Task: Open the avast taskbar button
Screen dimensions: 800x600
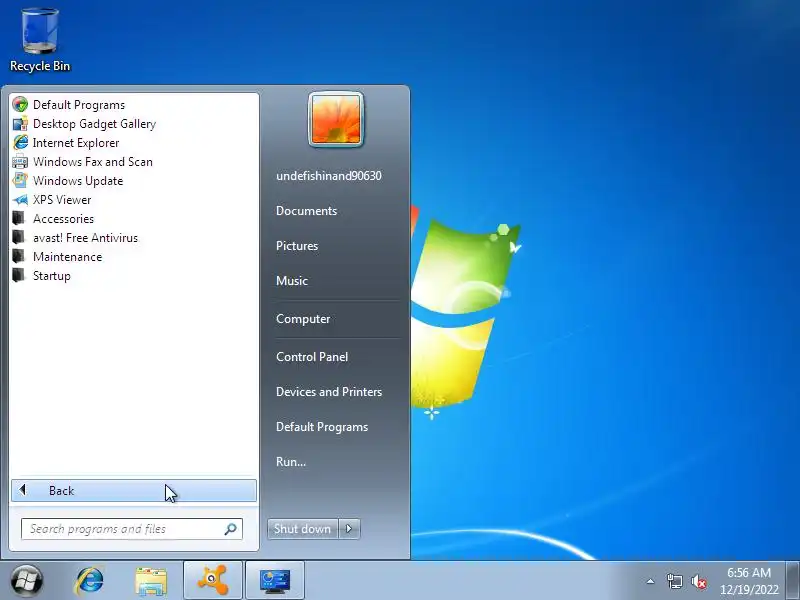Action: click(213, 581)
